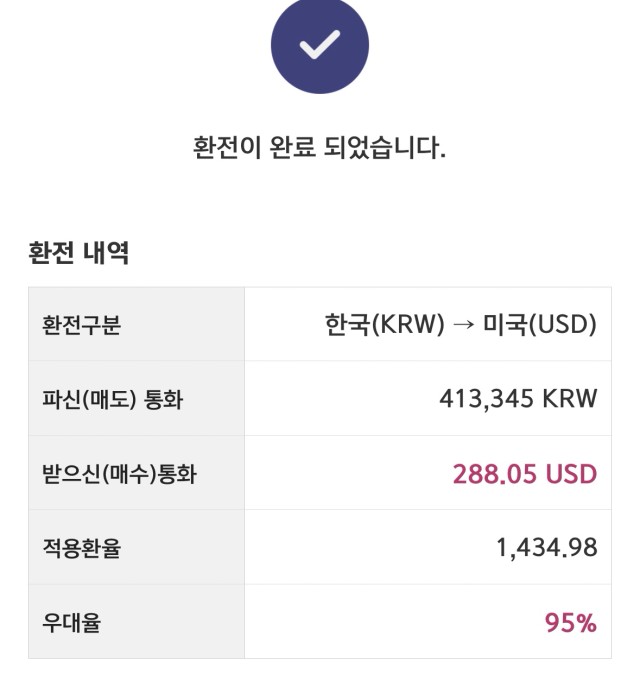Select the '환전이 완료 되었습니다.' message text

click(x=319, y=148)
